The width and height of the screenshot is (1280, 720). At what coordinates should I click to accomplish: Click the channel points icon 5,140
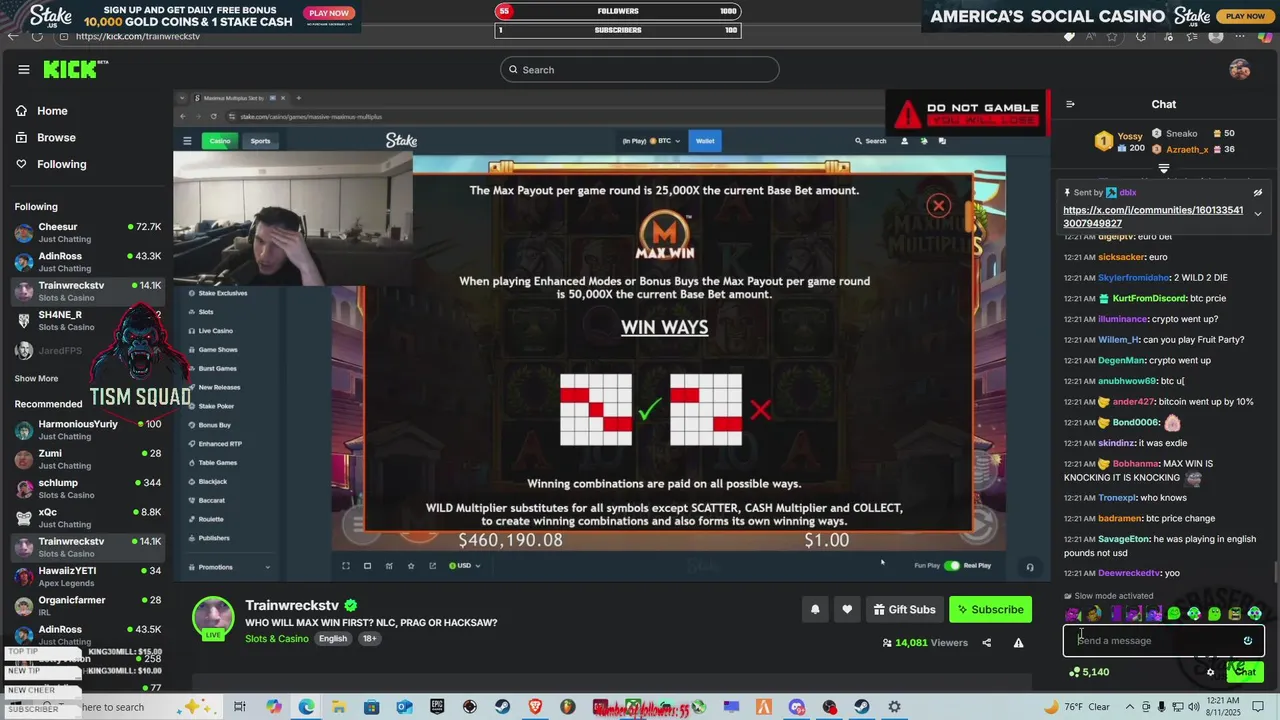(1088, 672)
